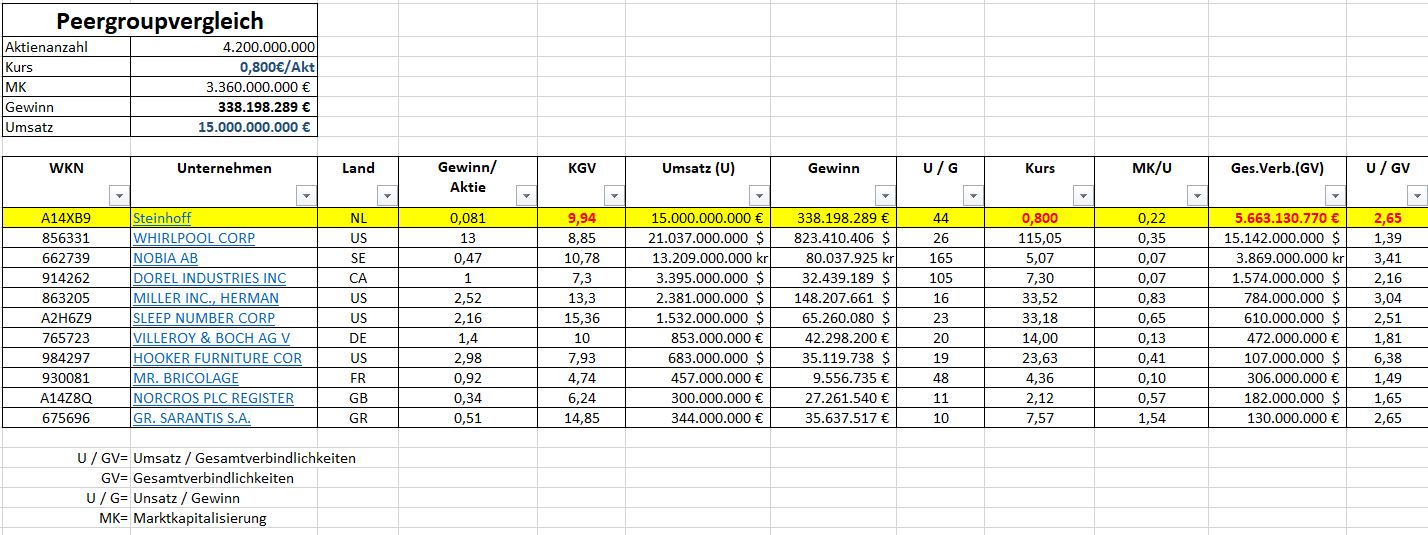Screen dimensions: 1428x535
Task: Open the MR. BRICOLAGE link
Action: click(186, 378)
